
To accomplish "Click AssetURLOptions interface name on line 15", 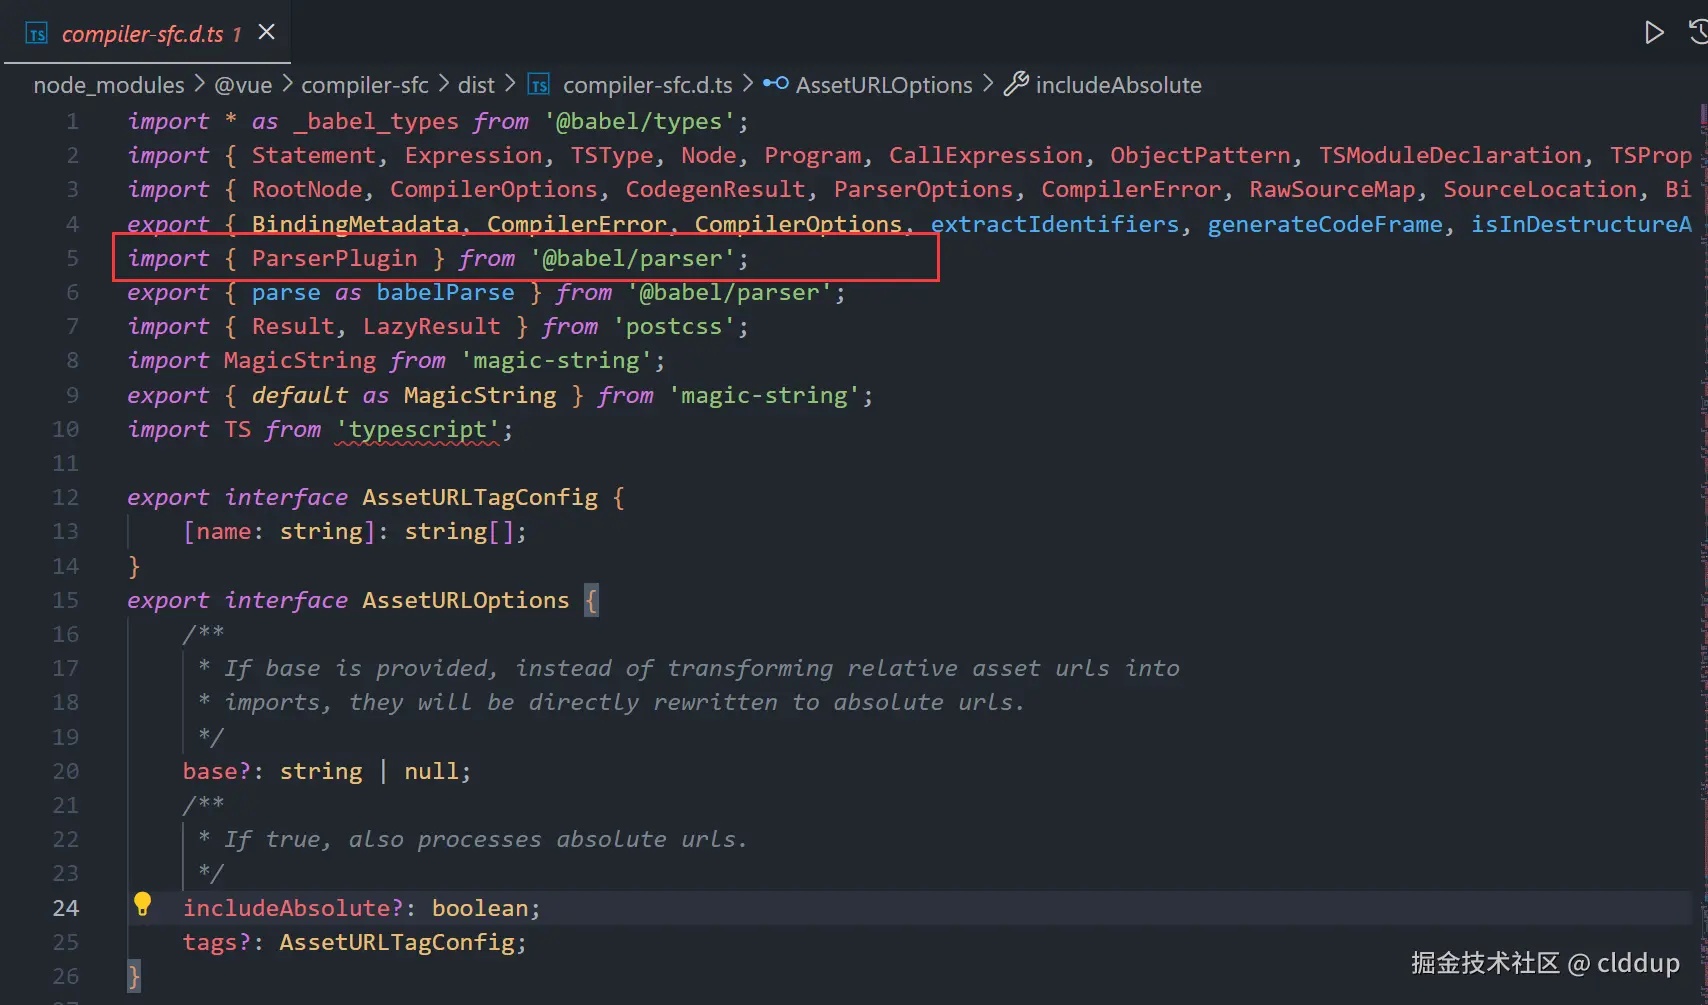I will (465, 600).
